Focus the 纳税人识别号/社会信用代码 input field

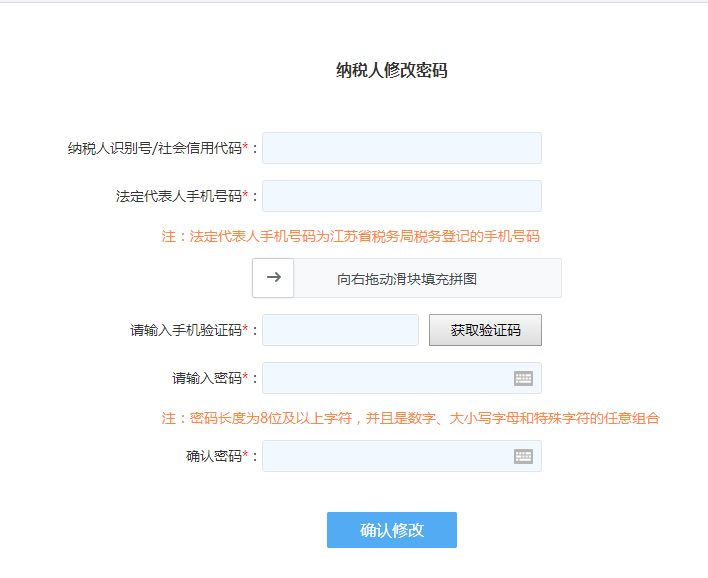[401, 148]
